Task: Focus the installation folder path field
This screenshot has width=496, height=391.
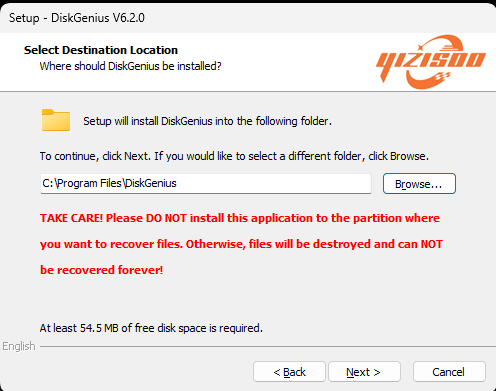Action: coord(206,183)
